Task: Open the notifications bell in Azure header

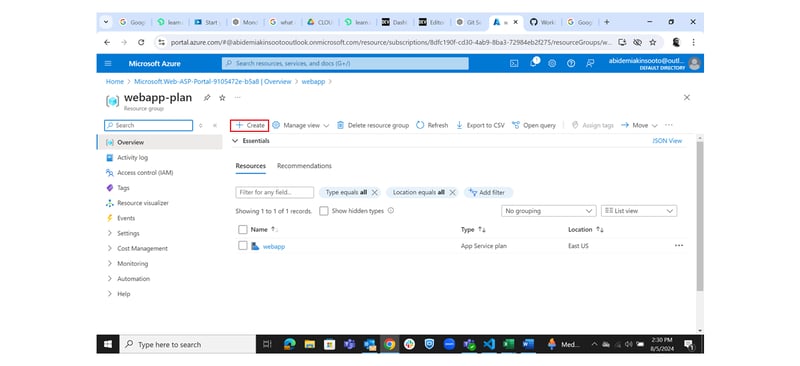Action: point(534,63)
